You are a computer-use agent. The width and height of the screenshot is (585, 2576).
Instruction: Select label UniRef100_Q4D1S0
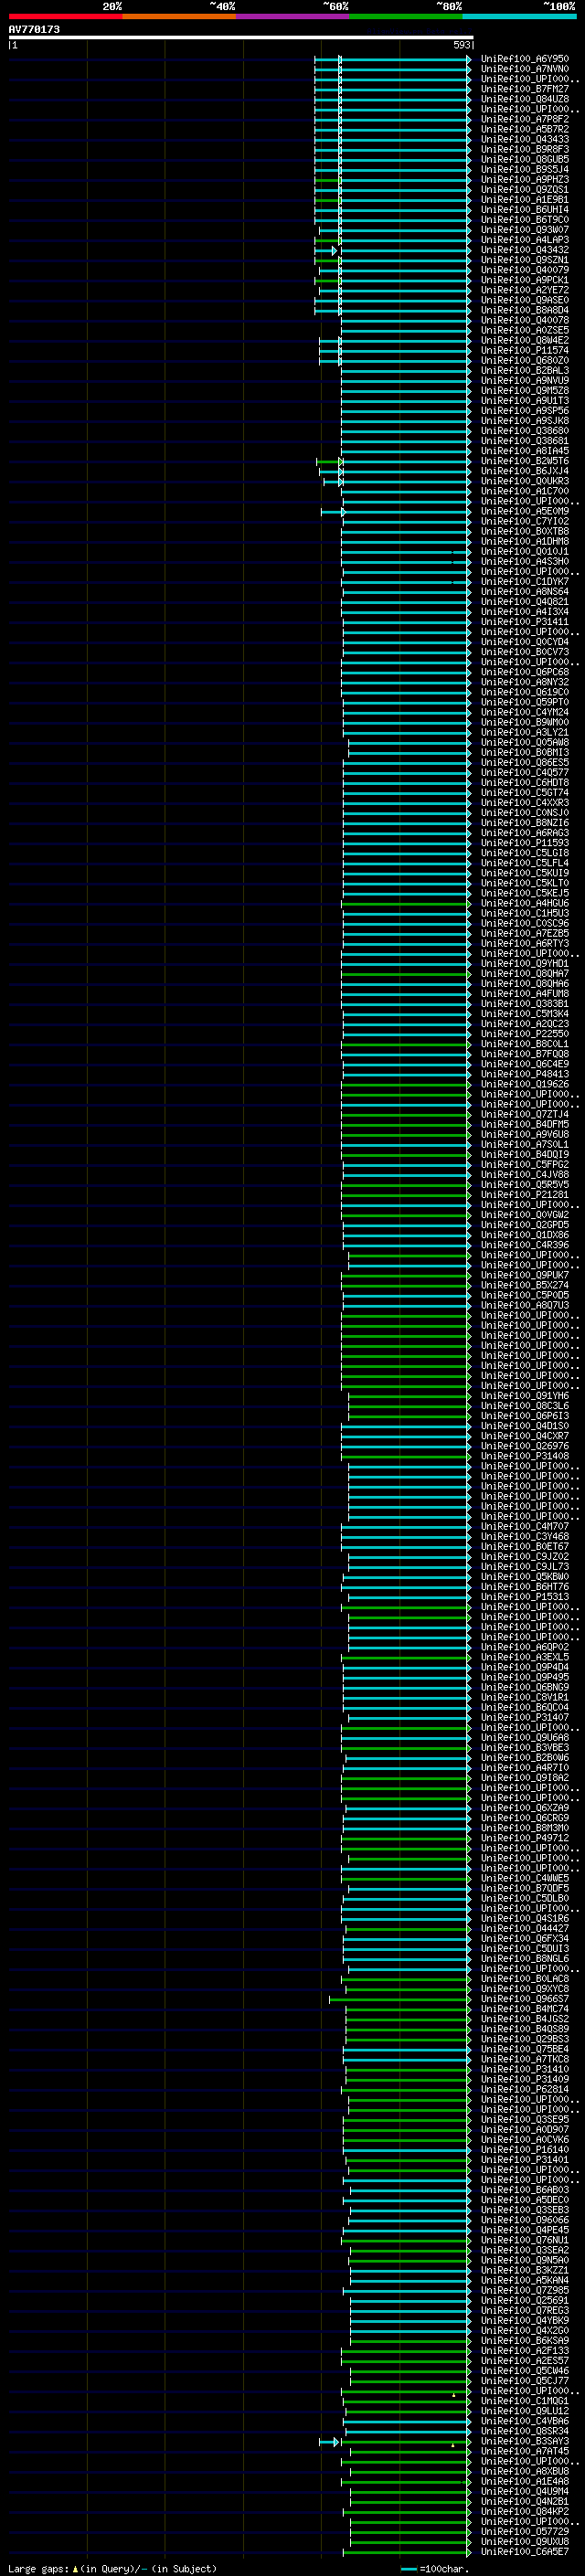[x=525, y=1426]
